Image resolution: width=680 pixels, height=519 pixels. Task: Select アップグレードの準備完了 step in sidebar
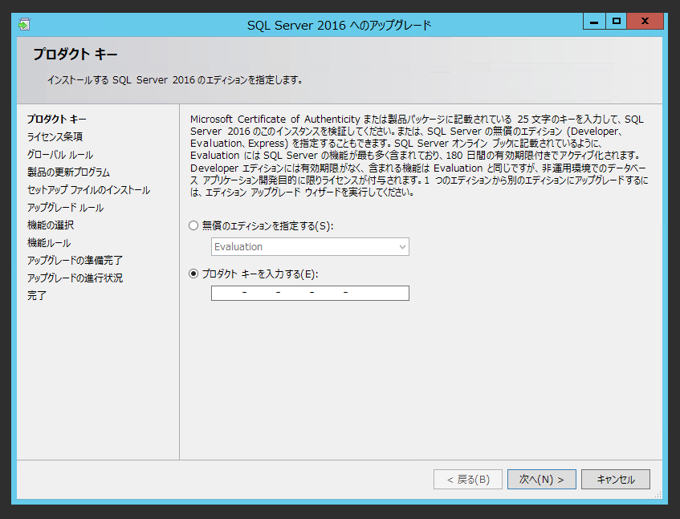75,260
